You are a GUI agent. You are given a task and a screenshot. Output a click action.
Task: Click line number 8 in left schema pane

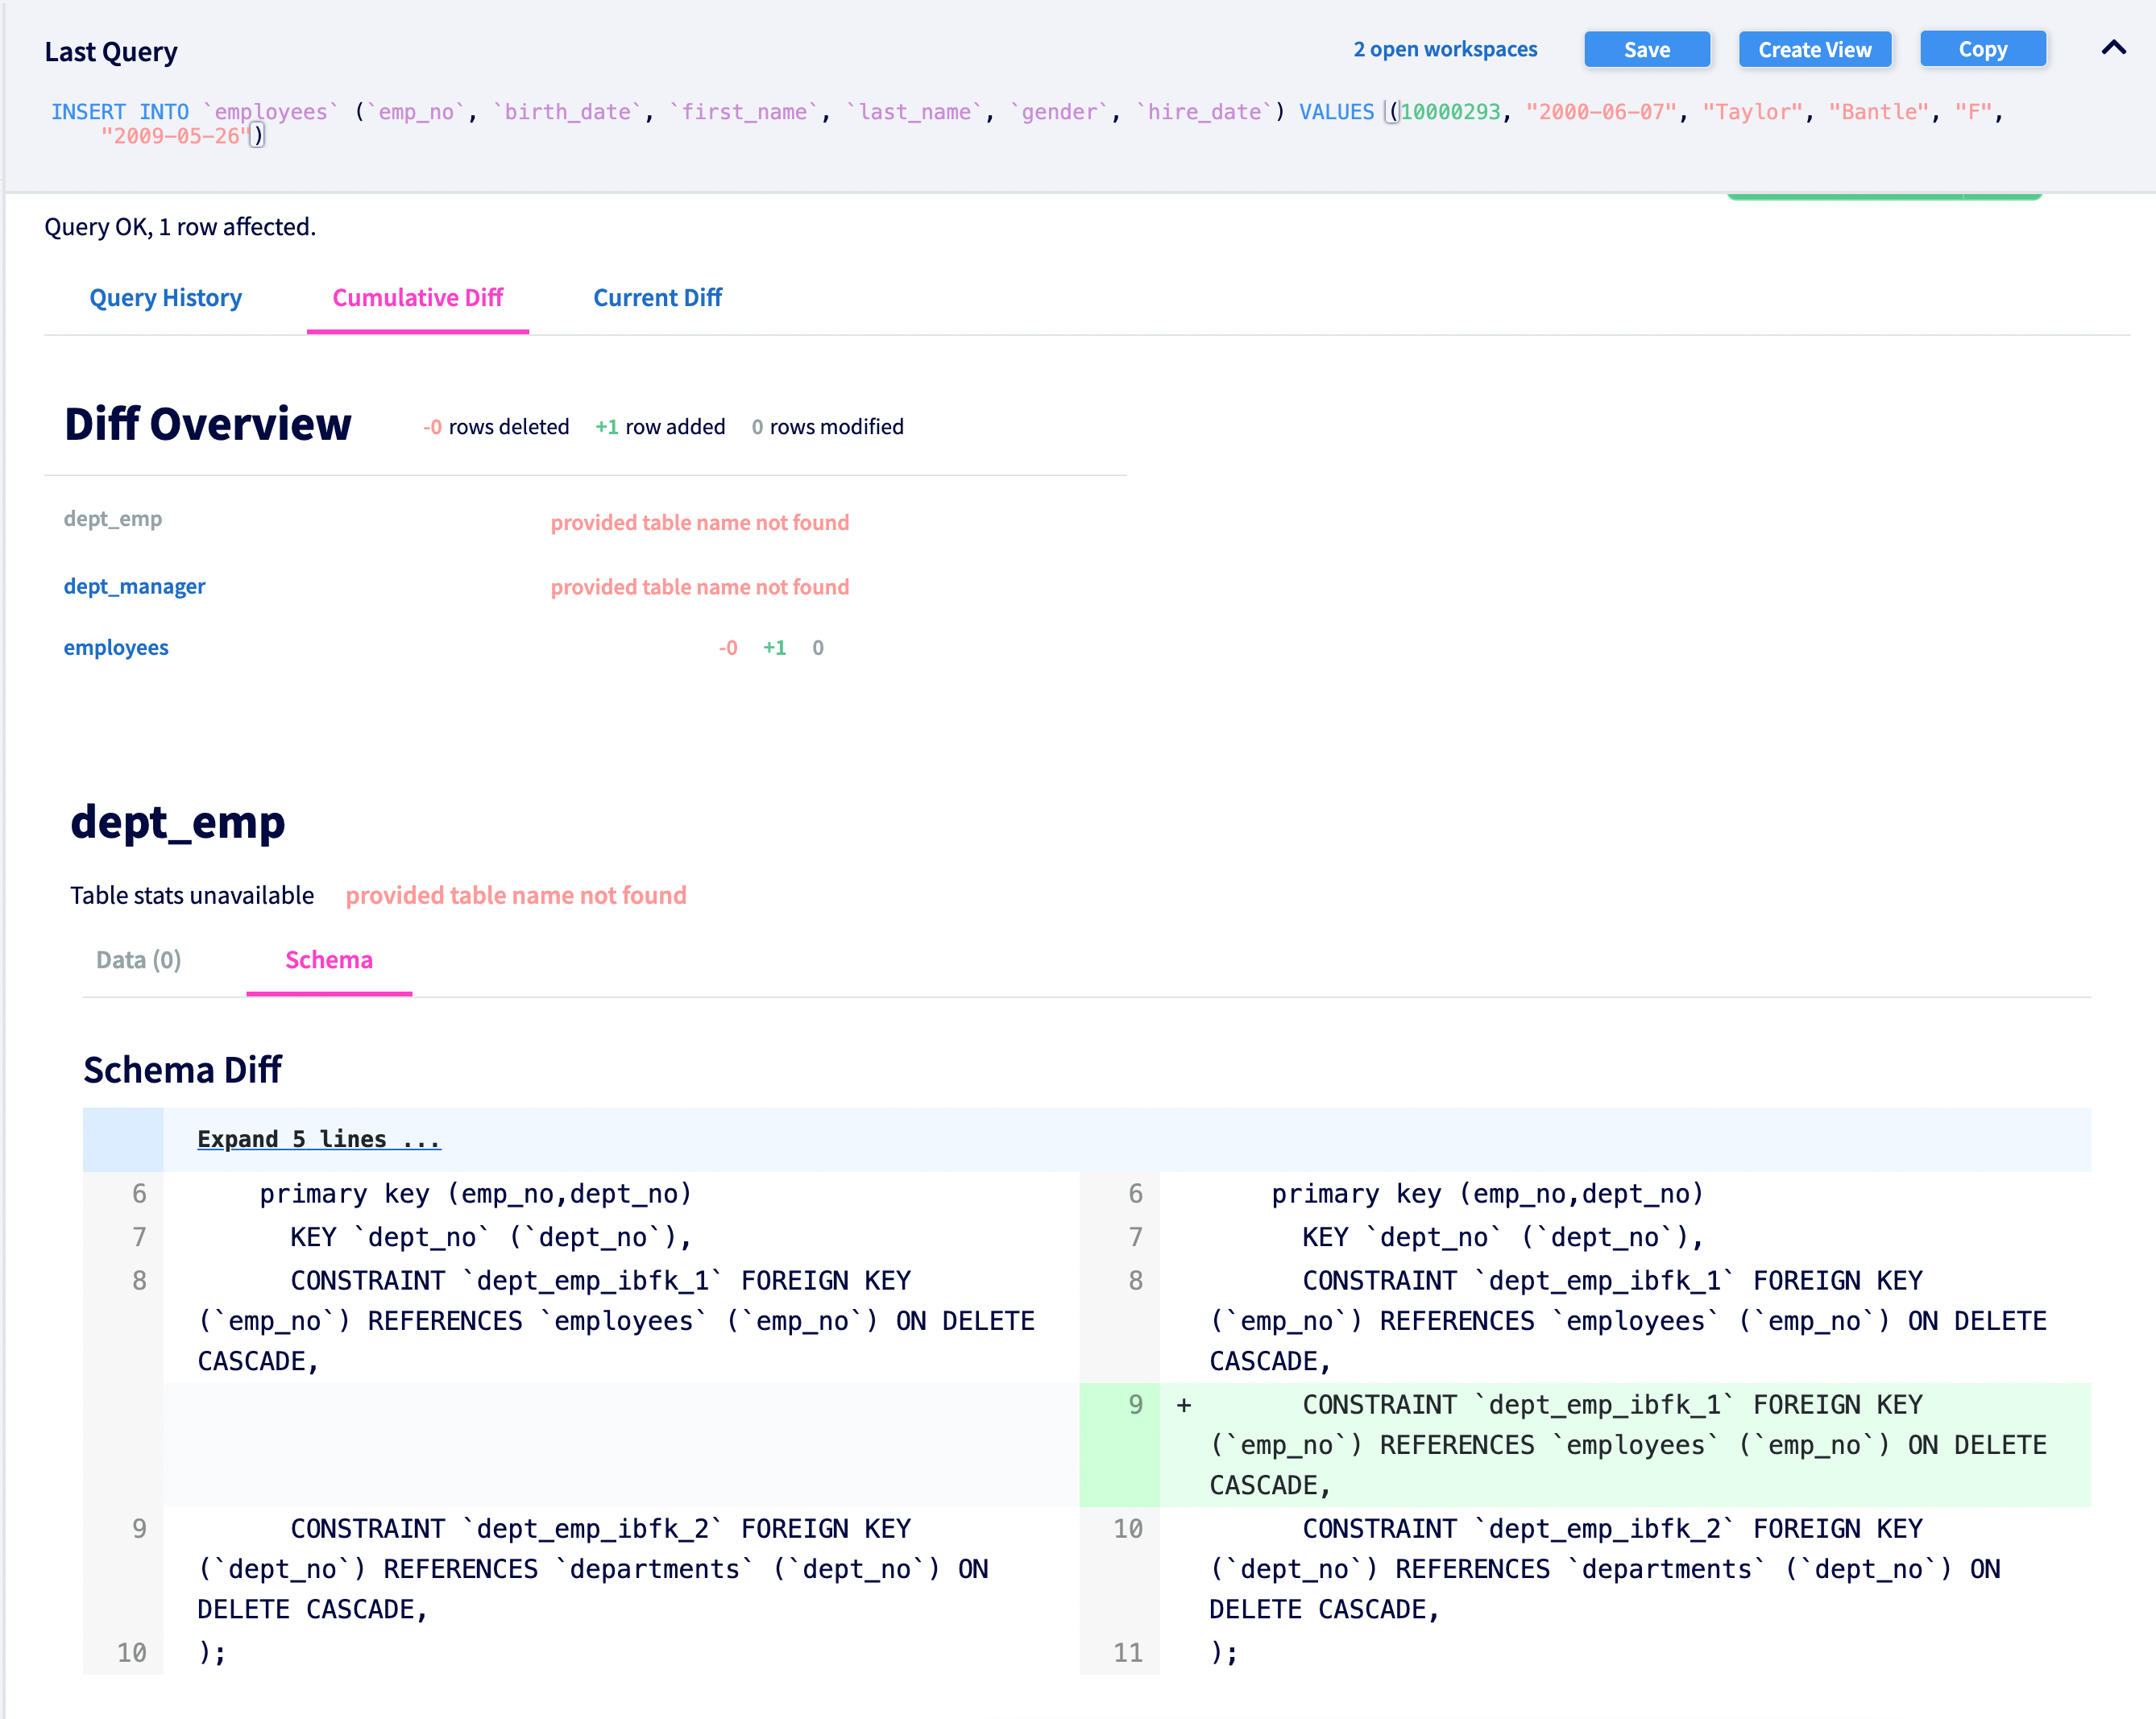(138, 1280)
